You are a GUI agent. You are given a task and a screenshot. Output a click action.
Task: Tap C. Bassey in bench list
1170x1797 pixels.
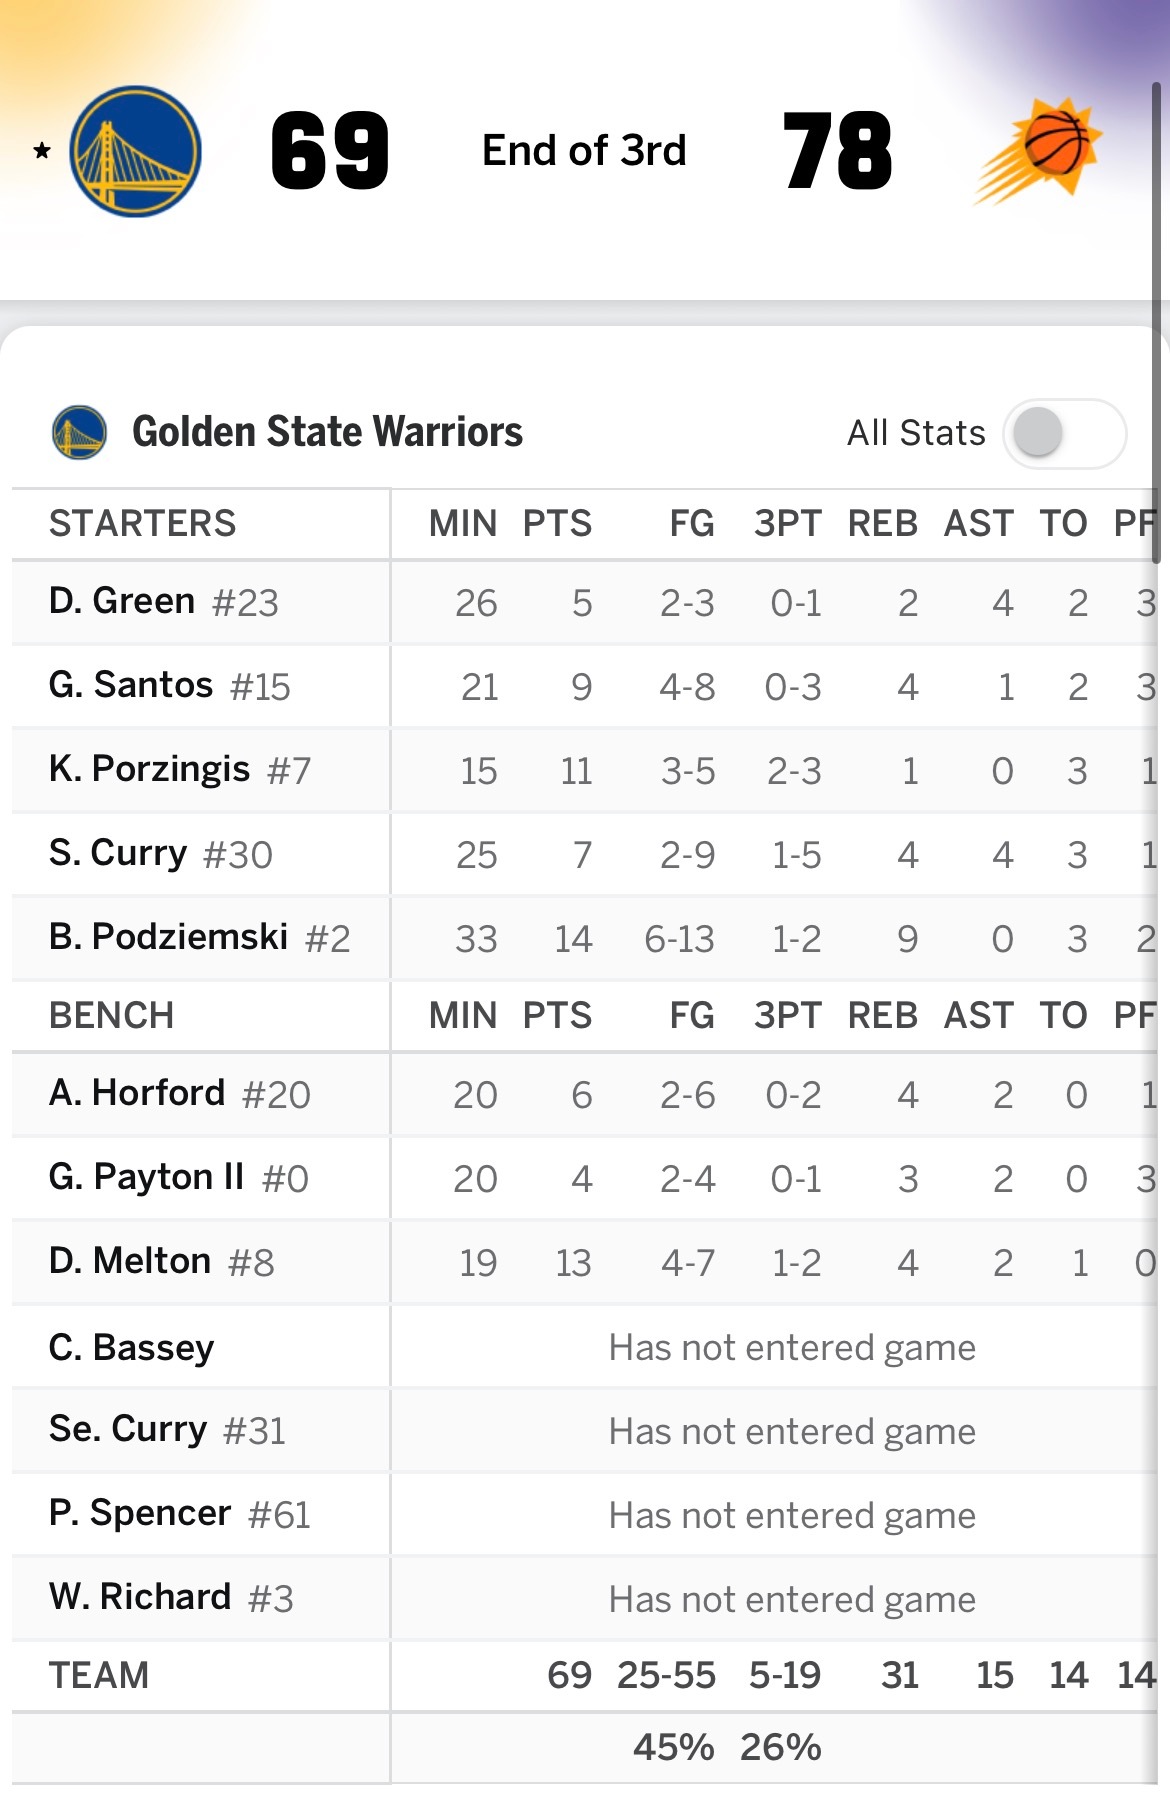point(132,1347)
